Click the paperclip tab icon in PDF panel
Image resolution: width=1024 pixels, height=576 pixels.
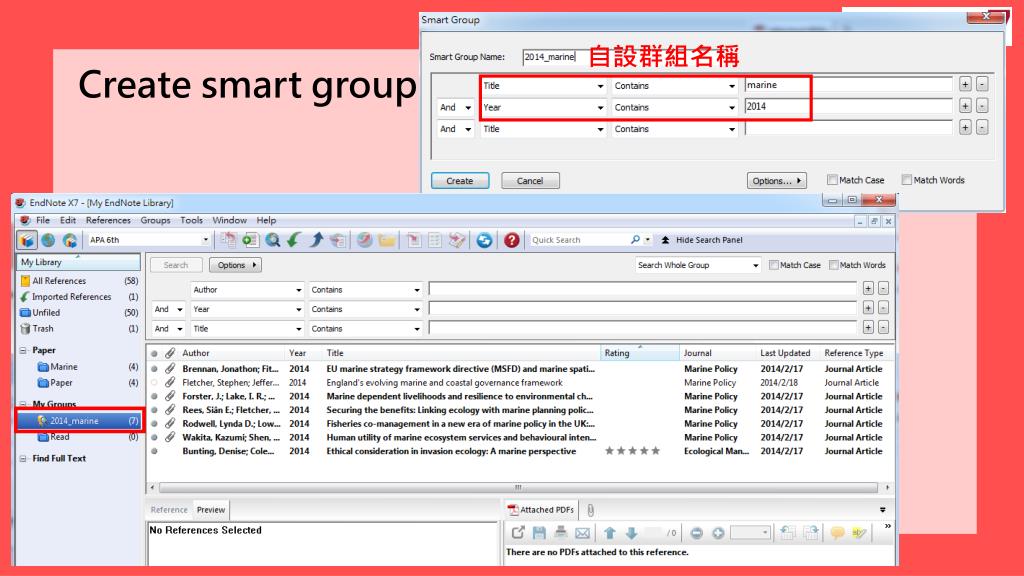pyautogui.click(x=590, y=510)
